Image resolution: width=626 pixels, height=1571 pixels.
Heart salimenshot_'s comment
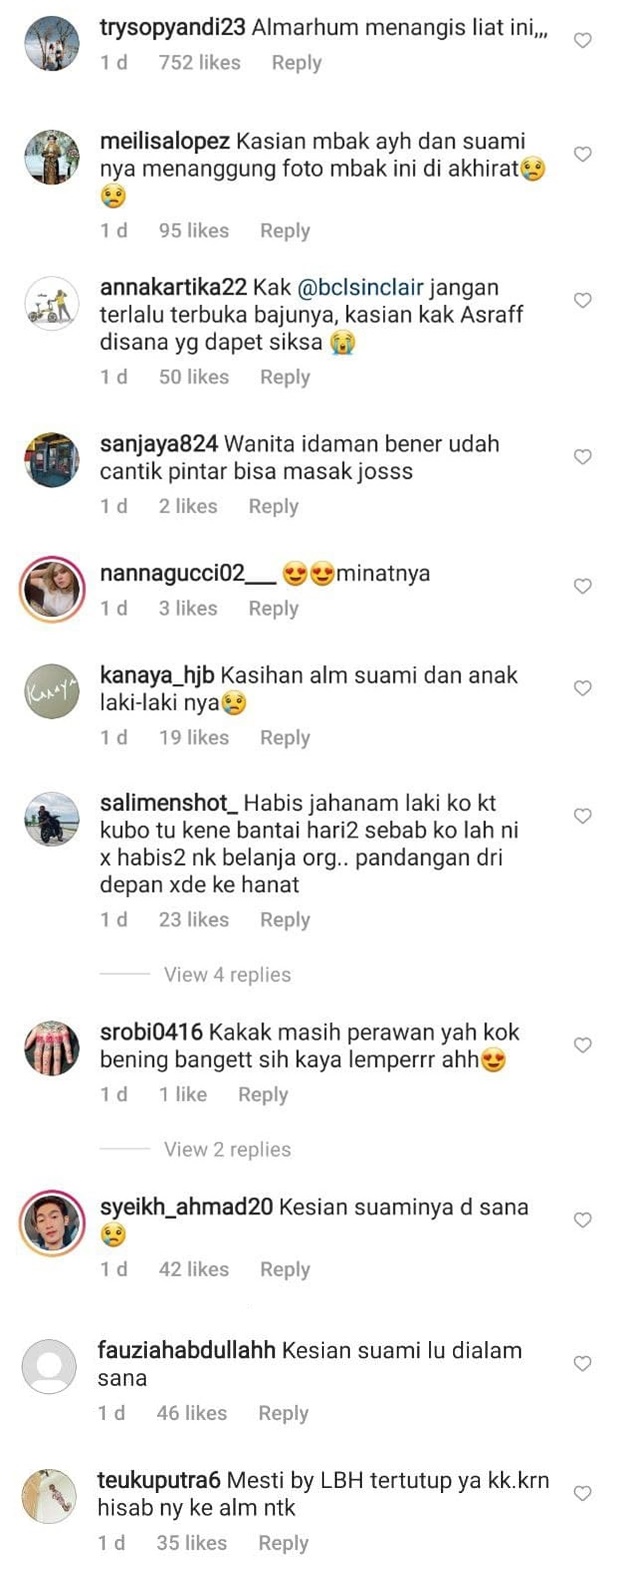(583, 817)
